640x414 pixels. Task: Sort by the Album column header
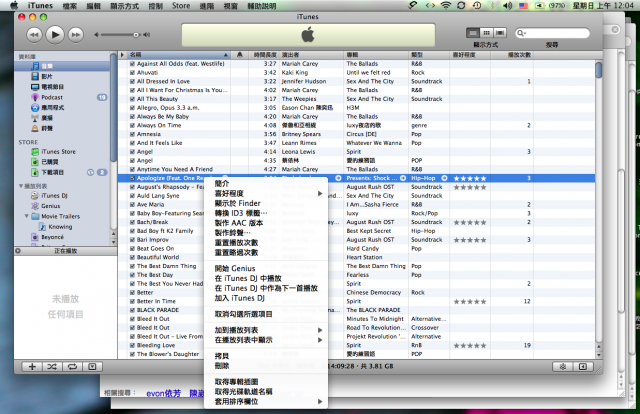tap(376, 55)
